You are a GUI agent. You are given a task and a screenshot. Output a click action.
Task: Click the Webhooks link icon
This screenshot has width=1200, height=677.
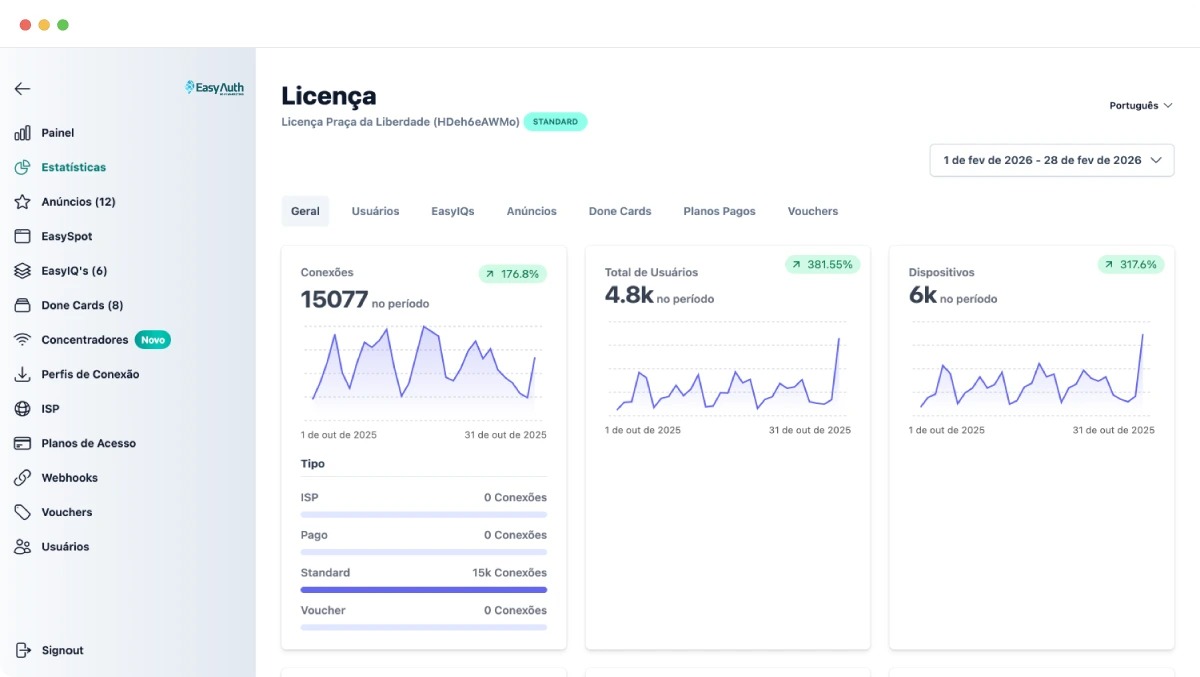(x=22, y=478)
